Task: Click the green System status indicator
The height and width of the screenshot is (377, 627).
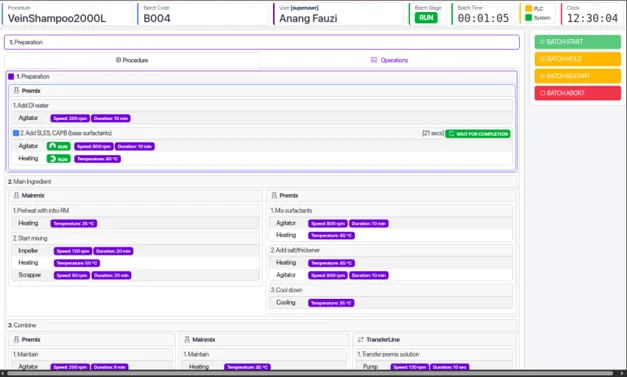Action: pyautogui.click(x=529, y=18)
